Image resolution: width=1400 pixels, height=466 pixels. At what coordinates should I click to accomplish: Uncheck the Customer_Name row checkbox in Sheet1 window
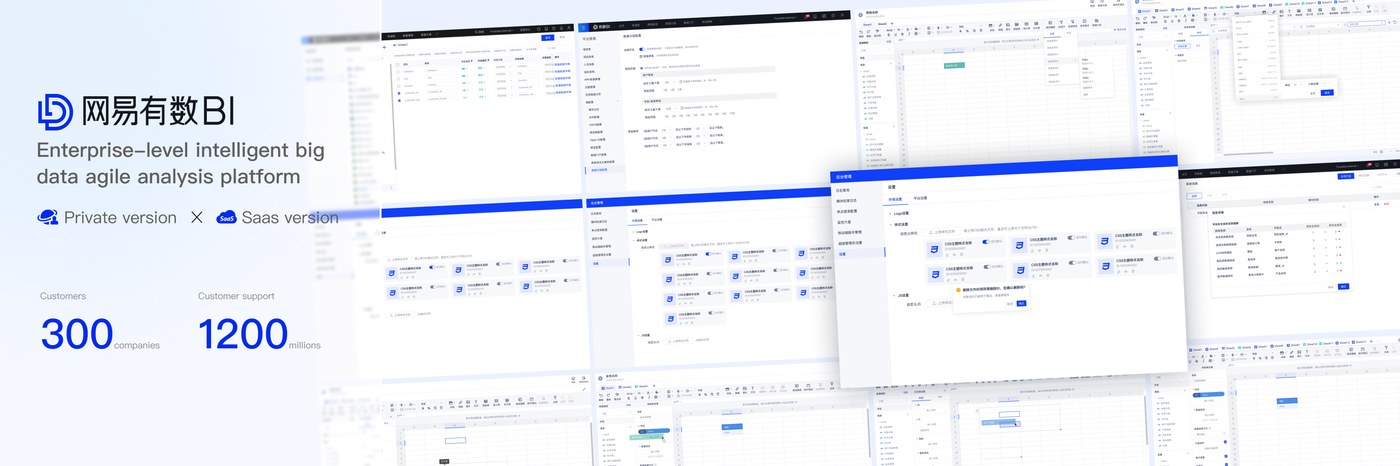pos(399,100)
